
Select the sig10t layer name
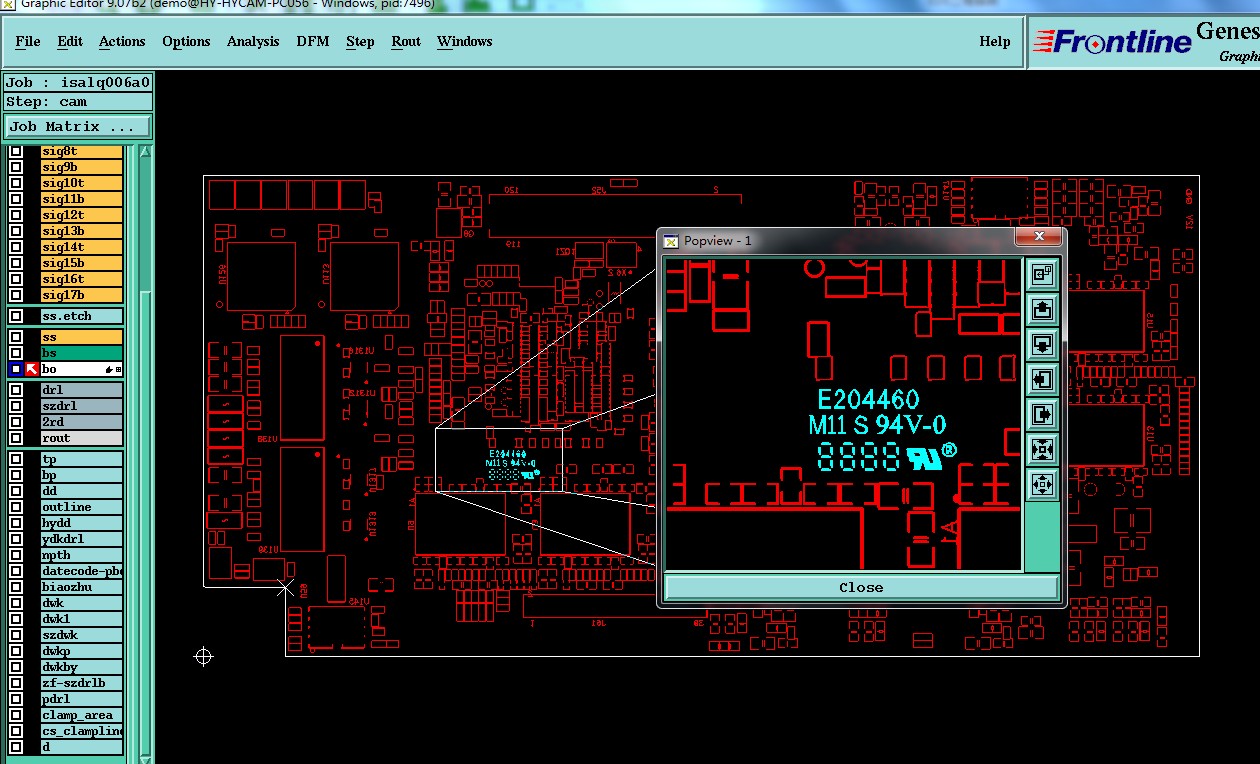[81, 183]
